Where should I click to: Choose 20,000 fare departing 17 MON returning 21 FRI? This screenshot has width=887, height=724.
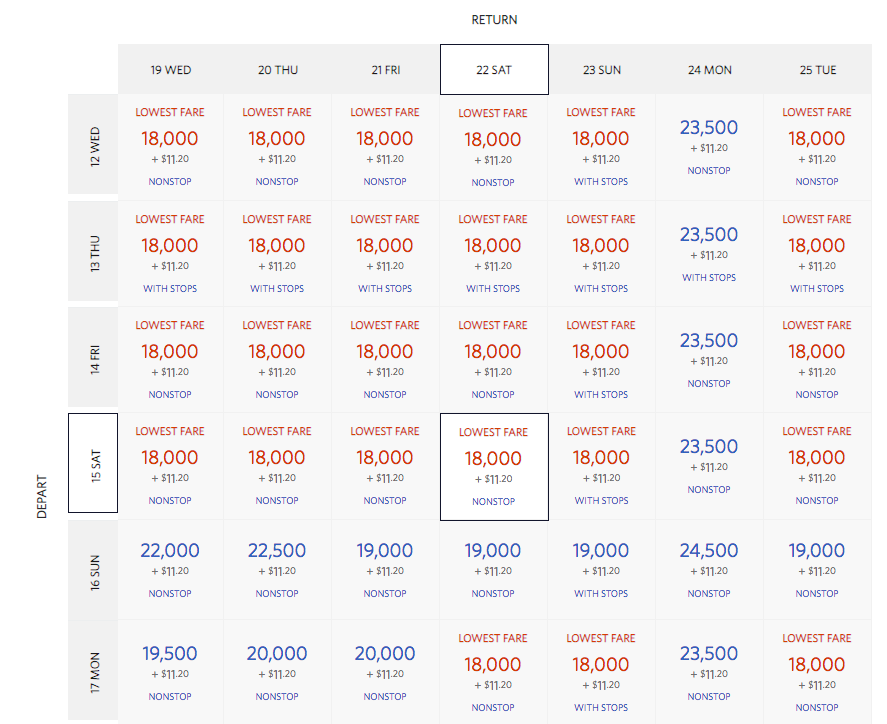(385, 672)
